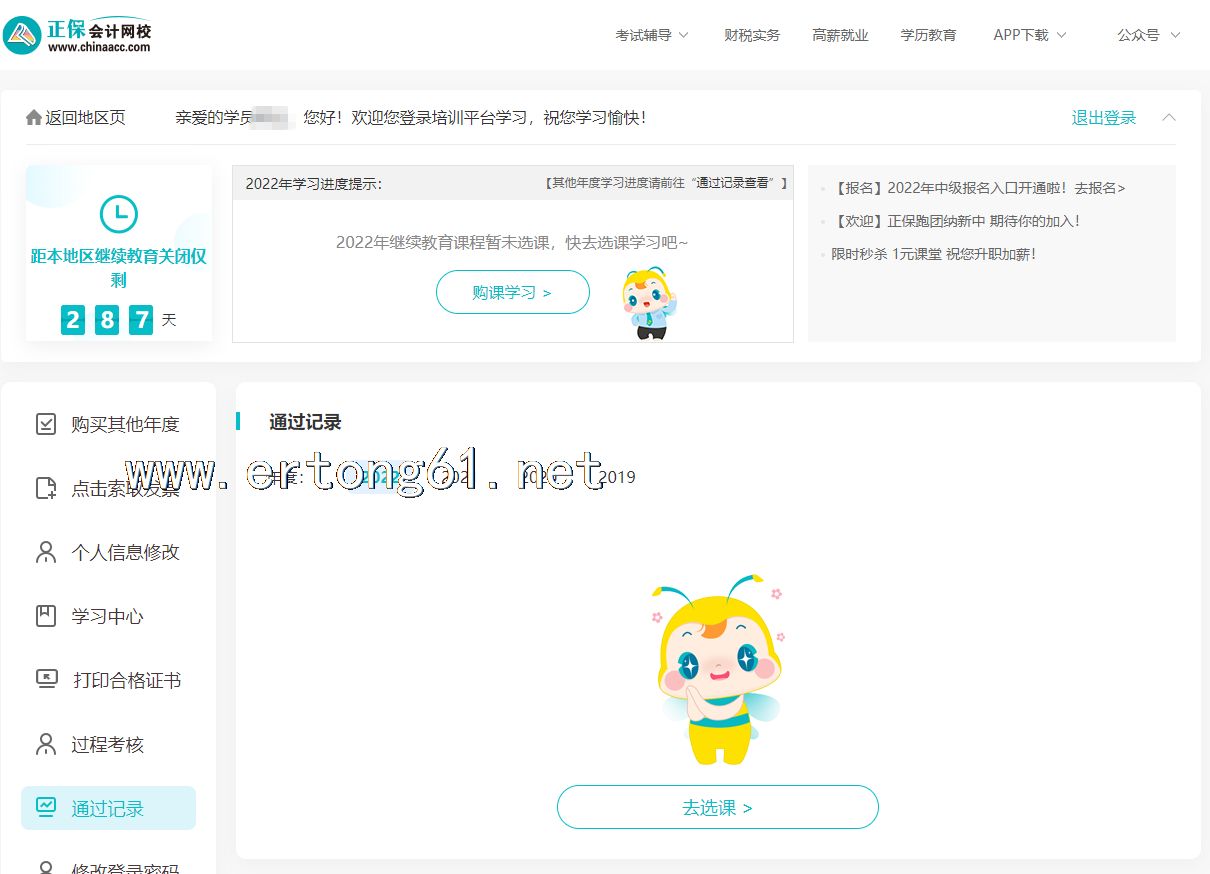This screenshot has height=874, width=1210.
Task: Click the 购课学习 button
Action: click(x=512, y=292)
